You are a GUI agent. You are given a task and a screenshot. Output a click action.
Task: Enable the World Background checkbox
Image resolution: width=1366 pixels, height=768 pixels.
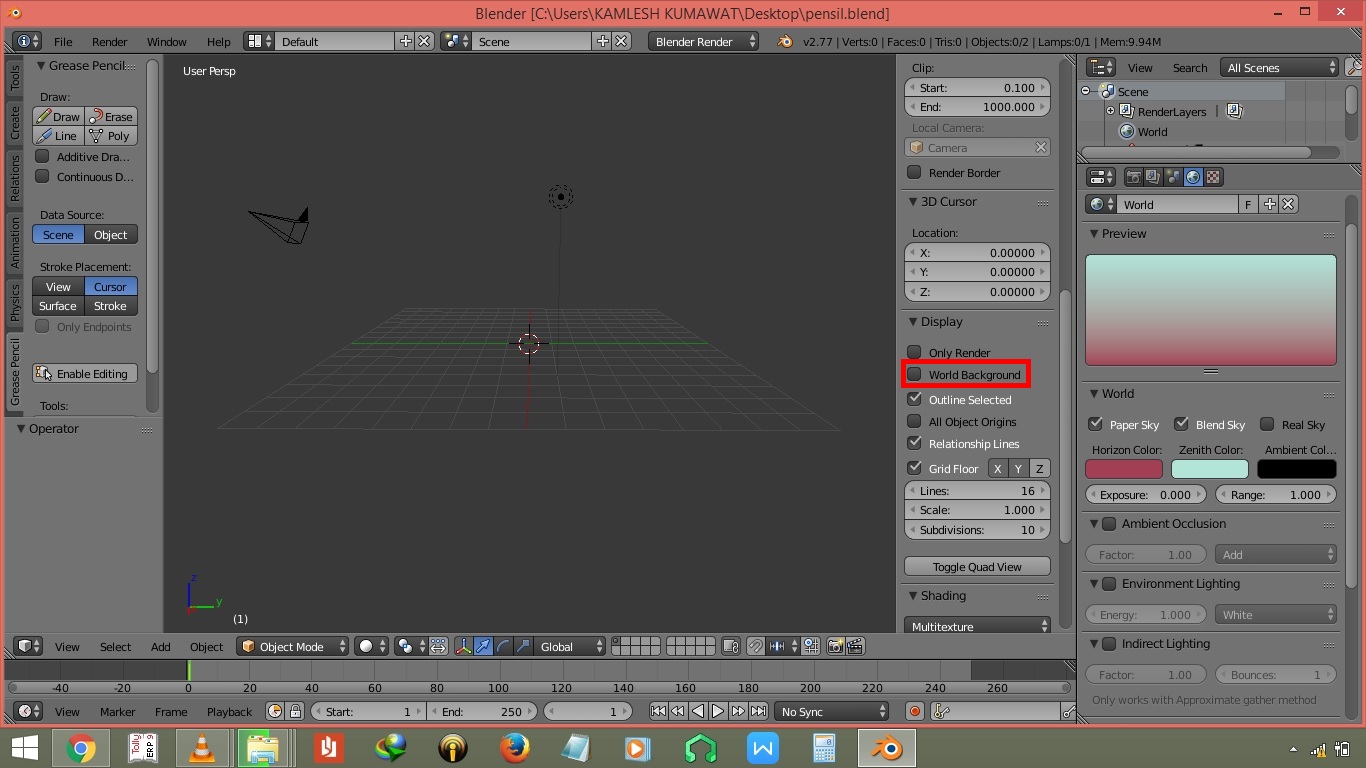tap(914, 375)
